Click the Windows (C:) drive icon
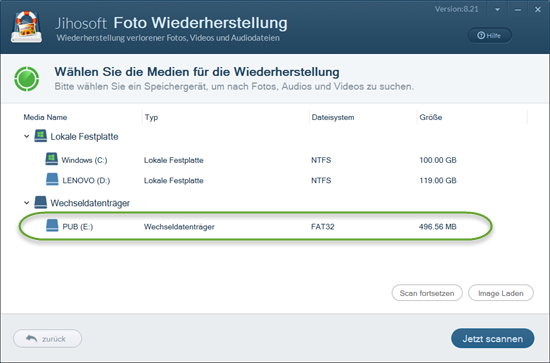Screen dimensions: 550x363 pos(52,159)
